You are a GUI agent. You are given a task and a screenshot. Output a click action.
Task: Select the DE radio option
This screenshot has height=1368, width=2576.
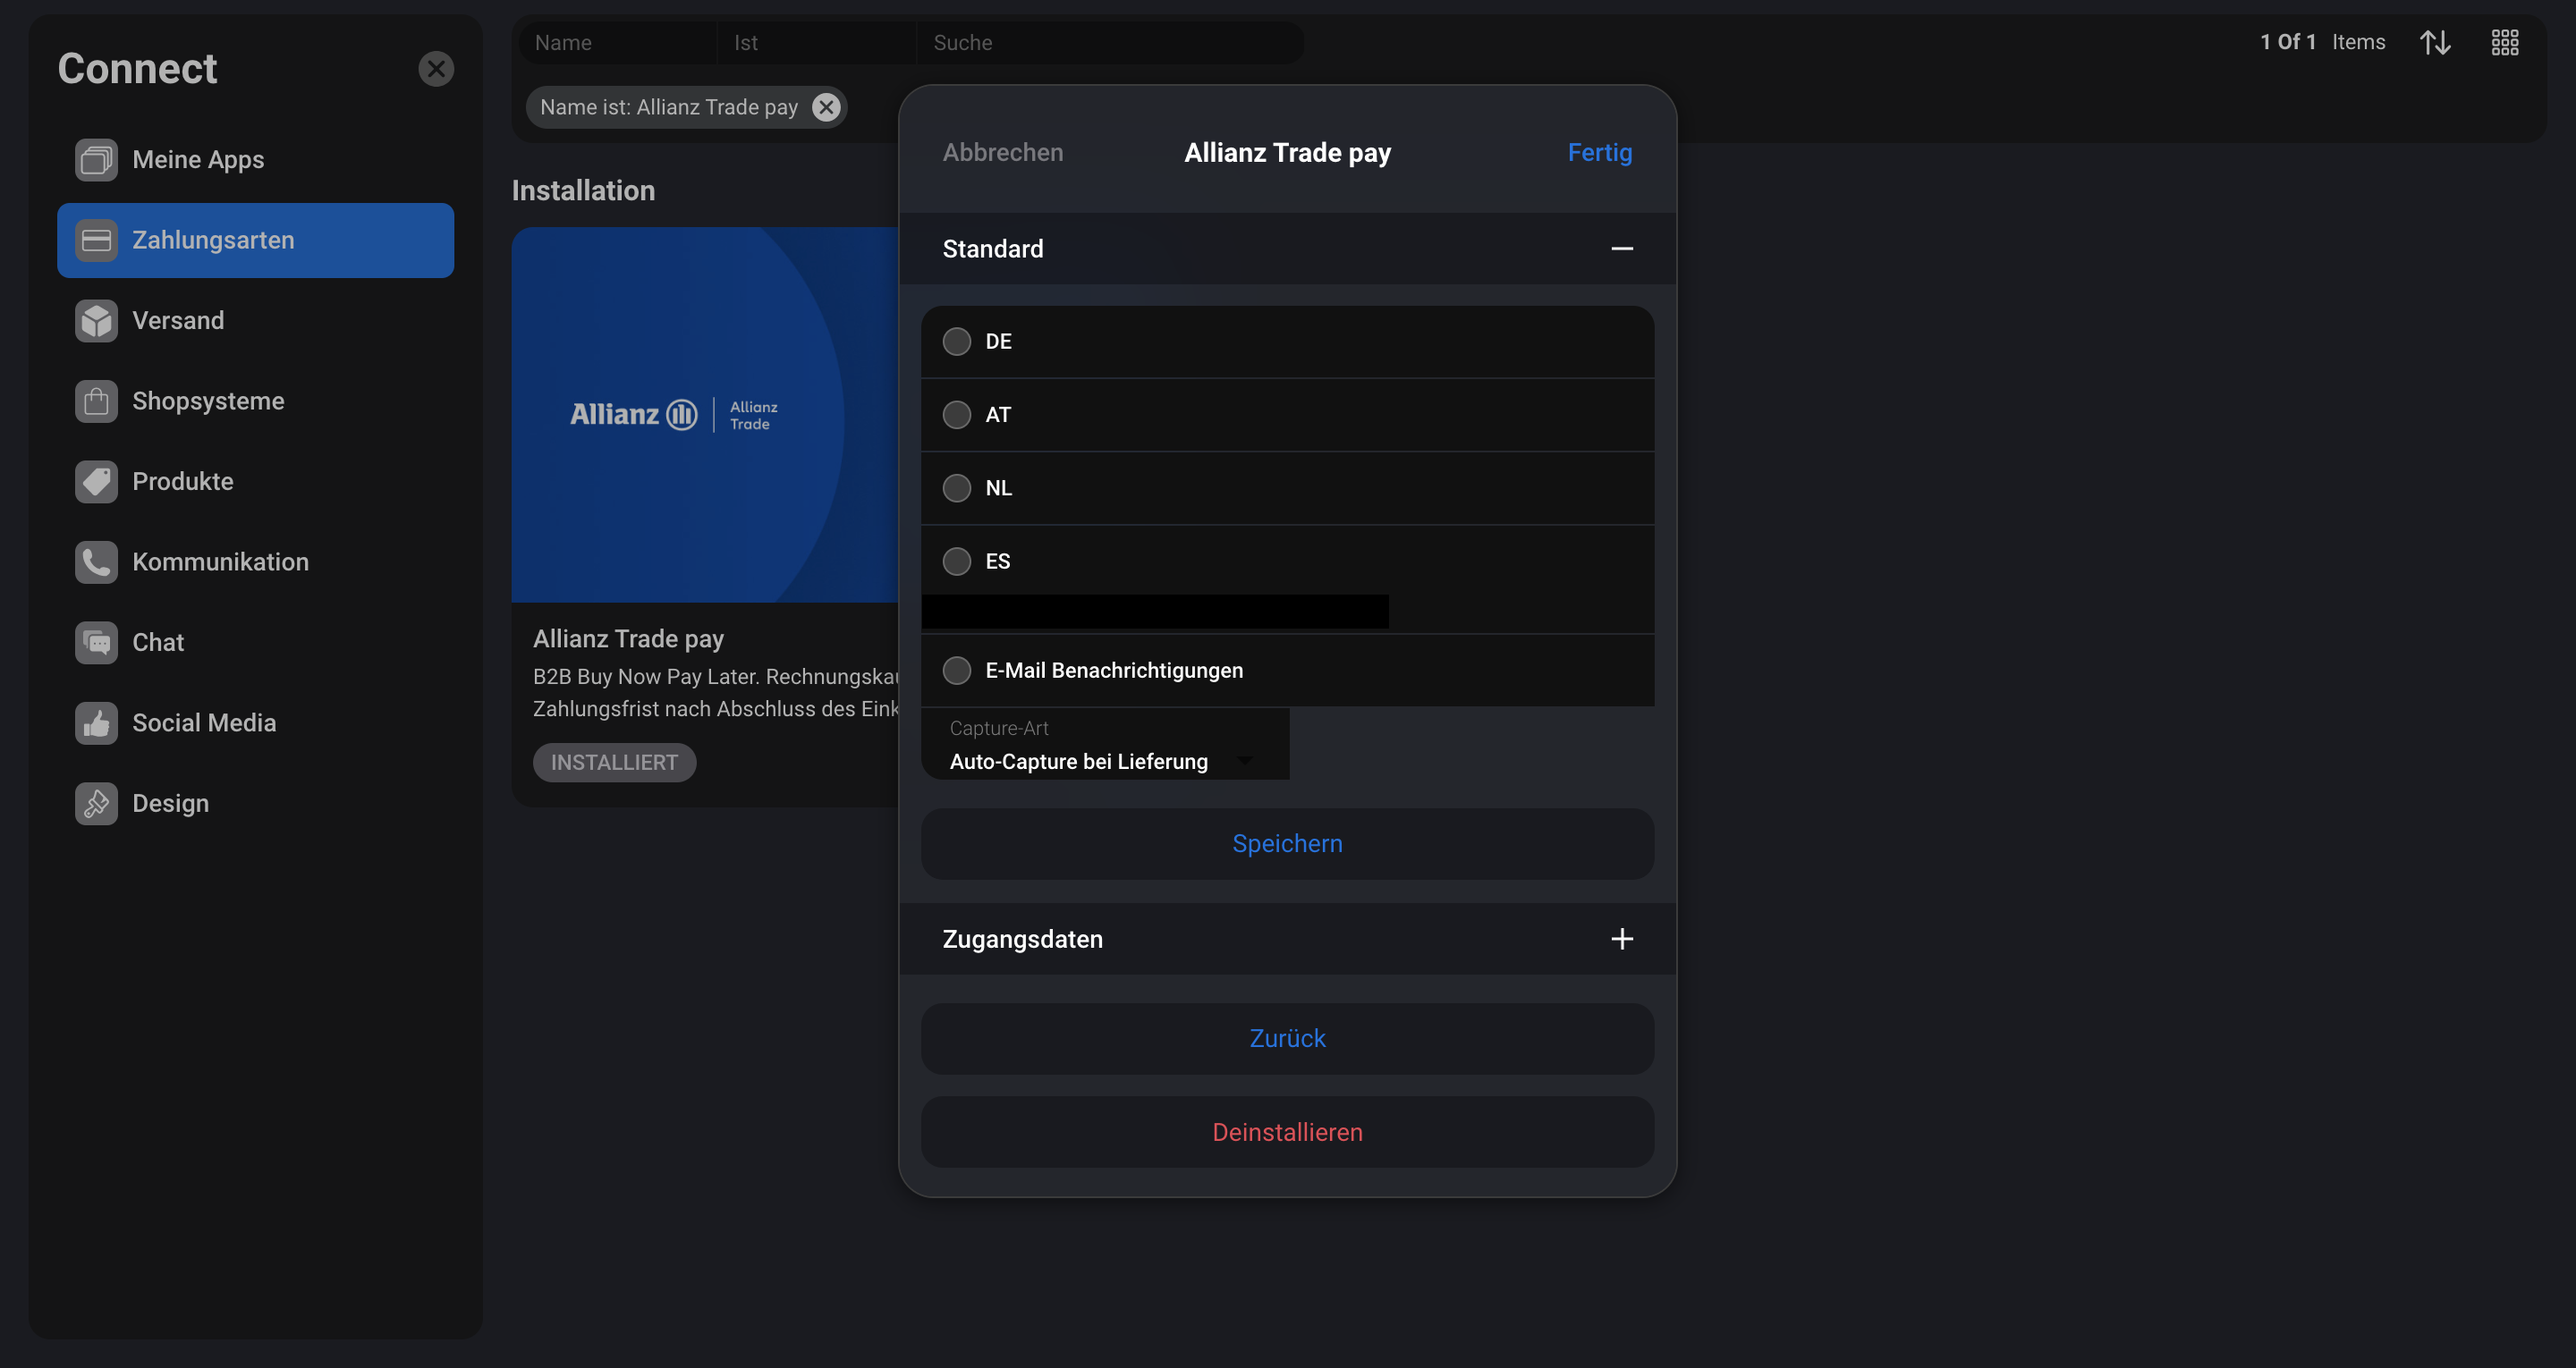coord(957,342)
